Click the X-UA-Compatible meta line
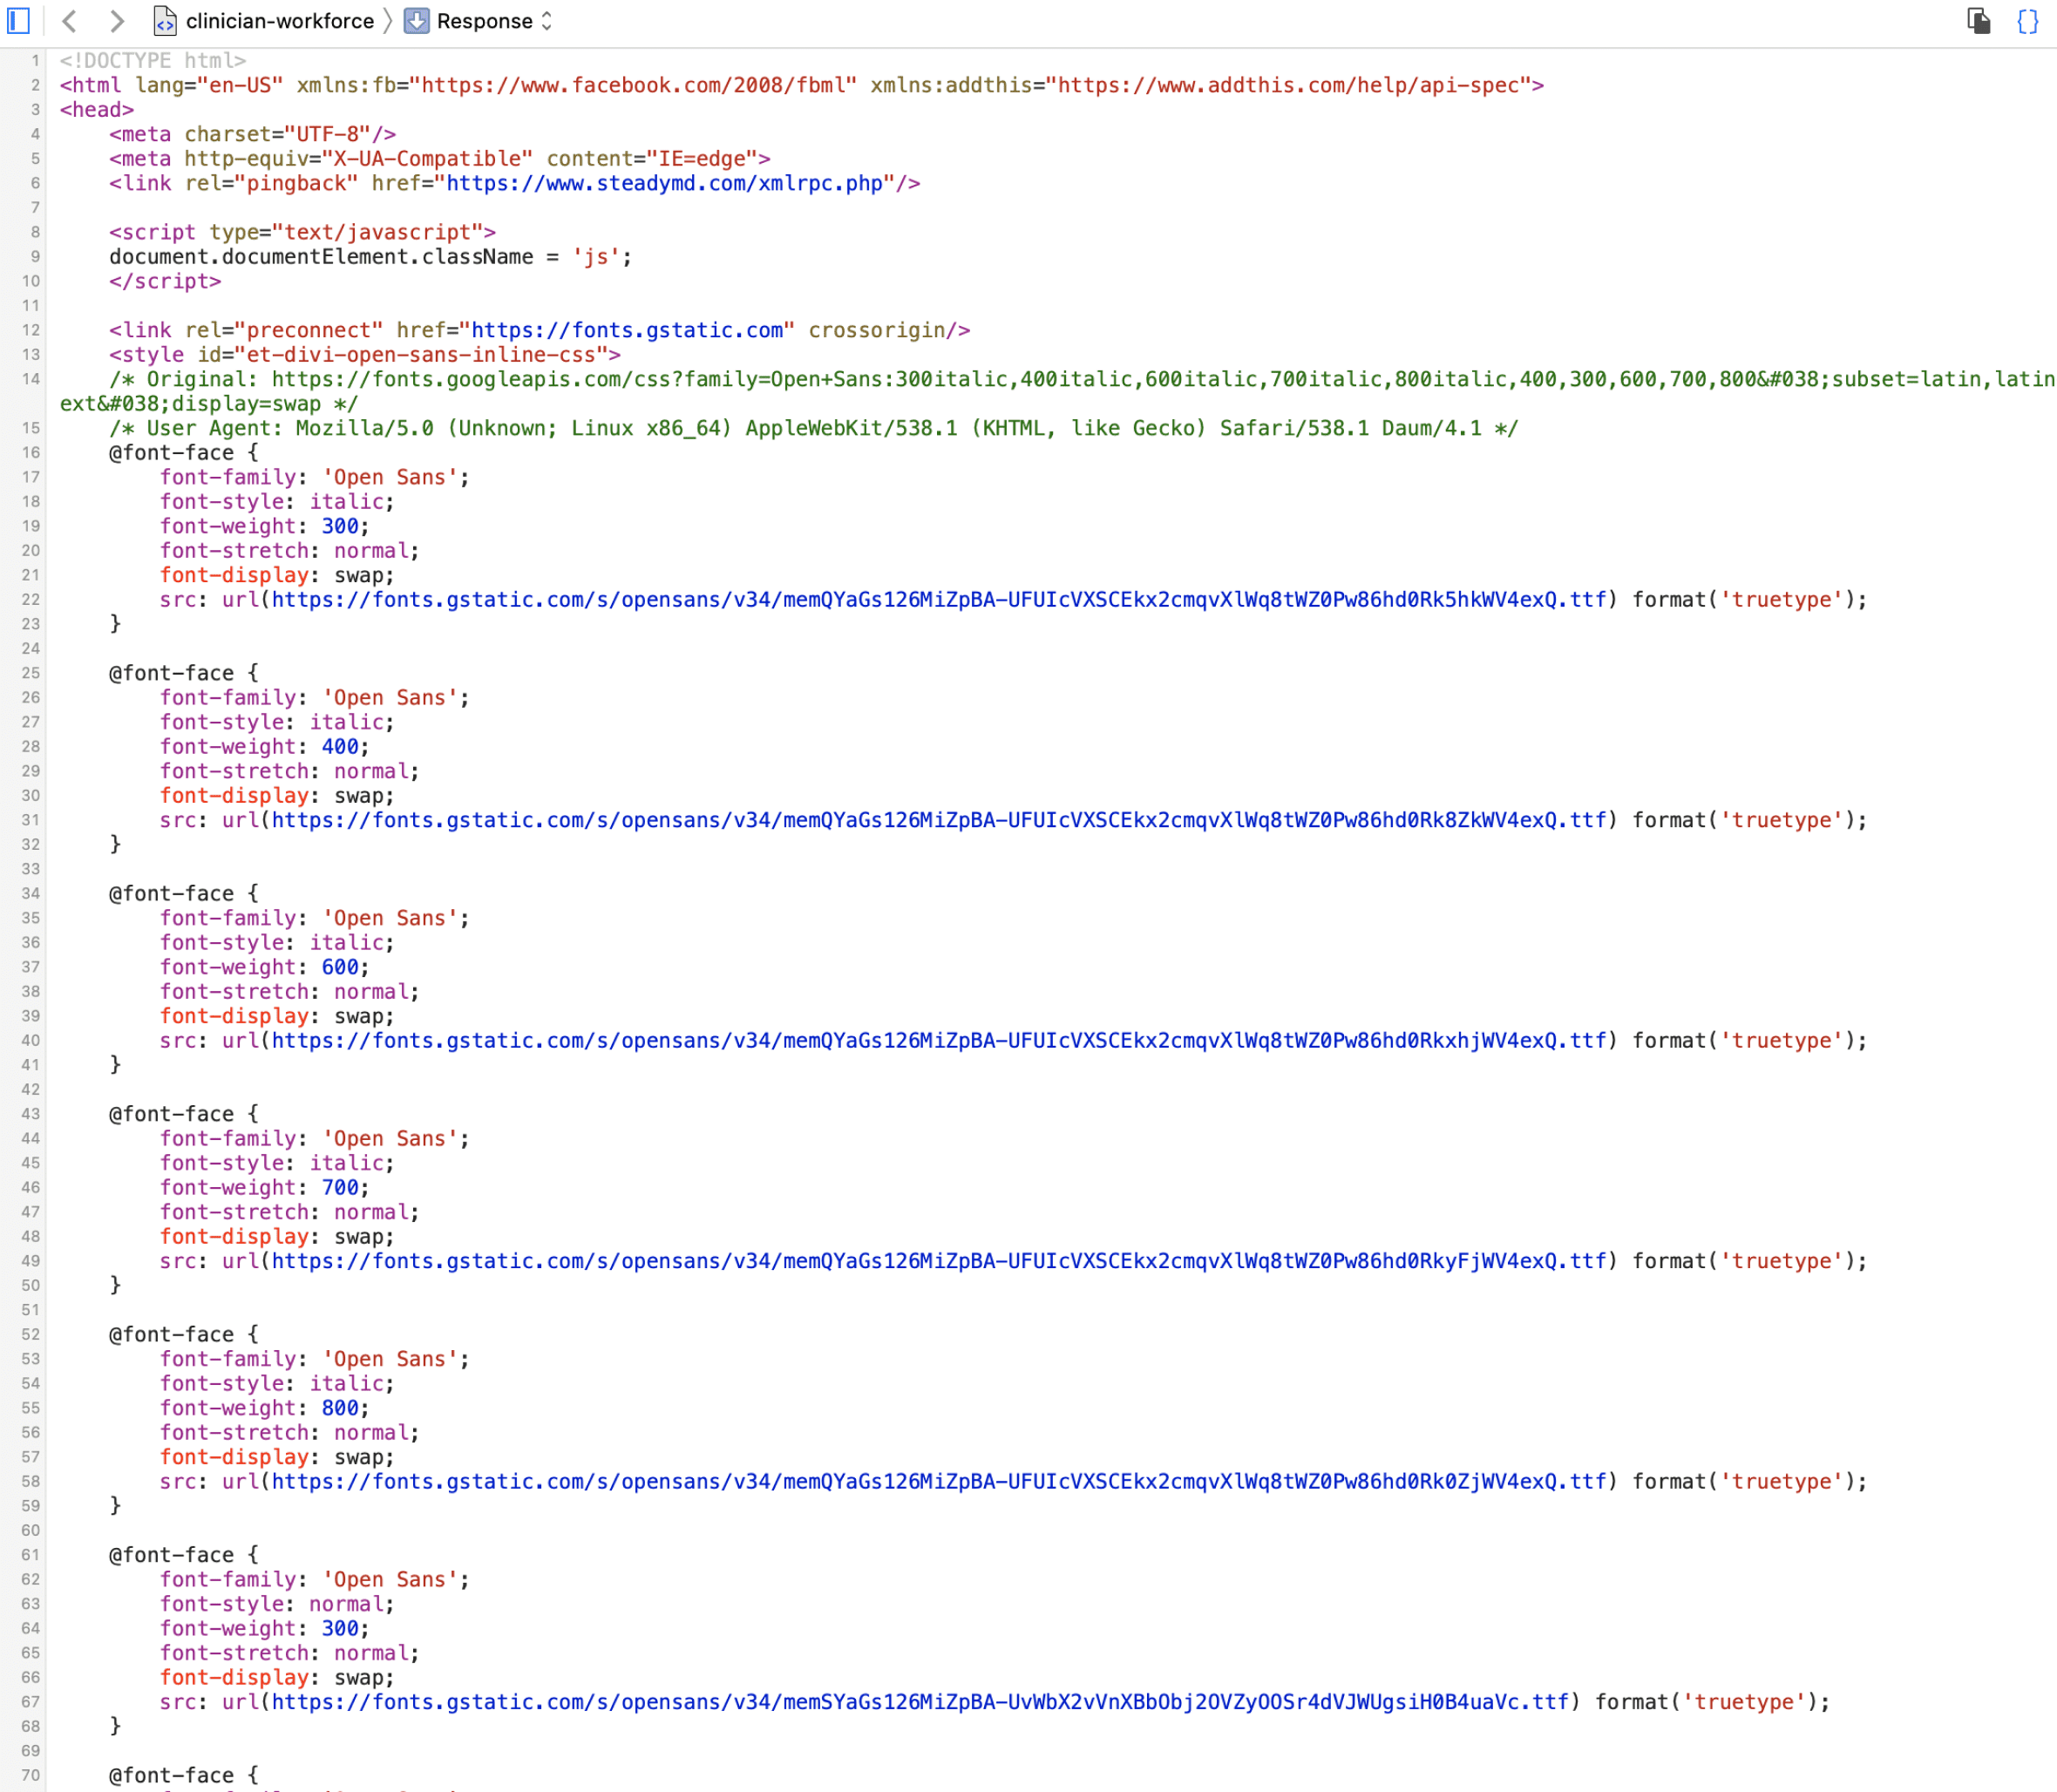 440,159
